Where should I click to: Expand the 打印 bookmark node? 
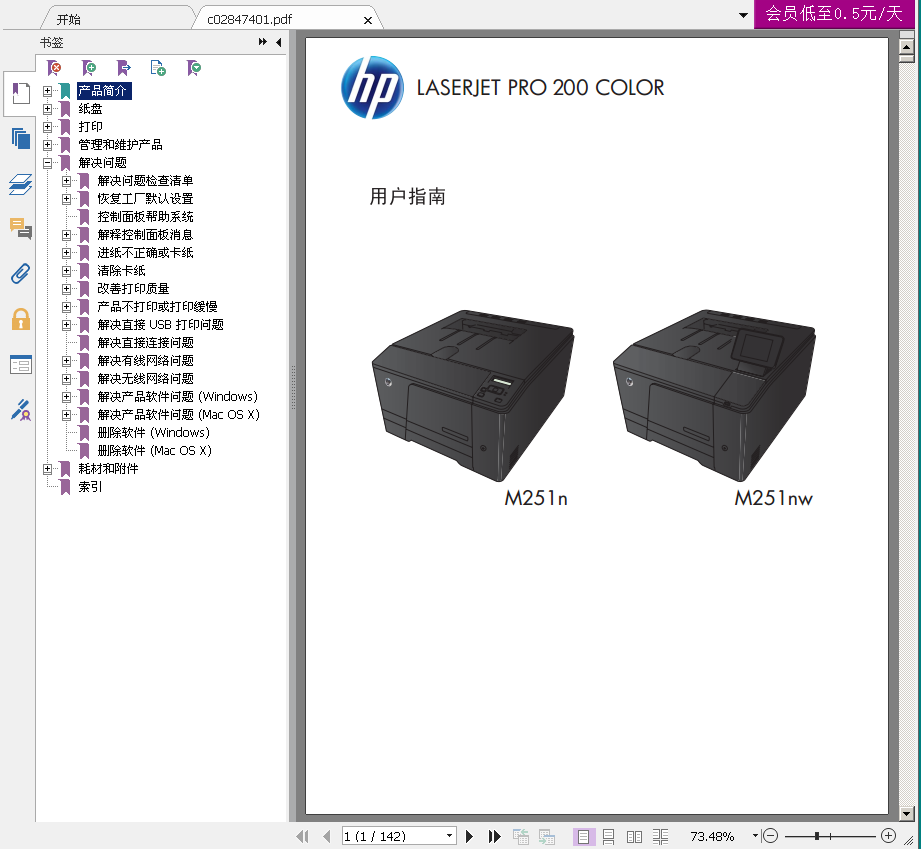[48, 127]
